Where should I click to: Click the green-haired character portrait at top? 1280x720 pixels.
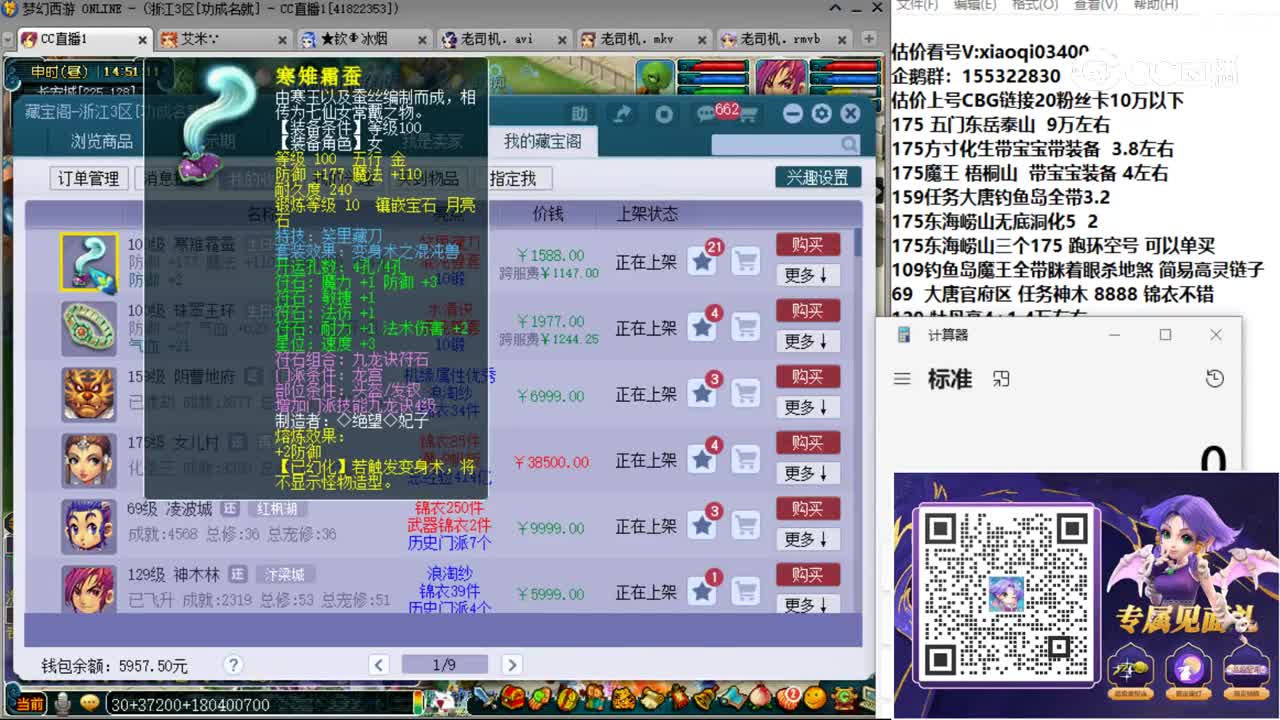655,77
